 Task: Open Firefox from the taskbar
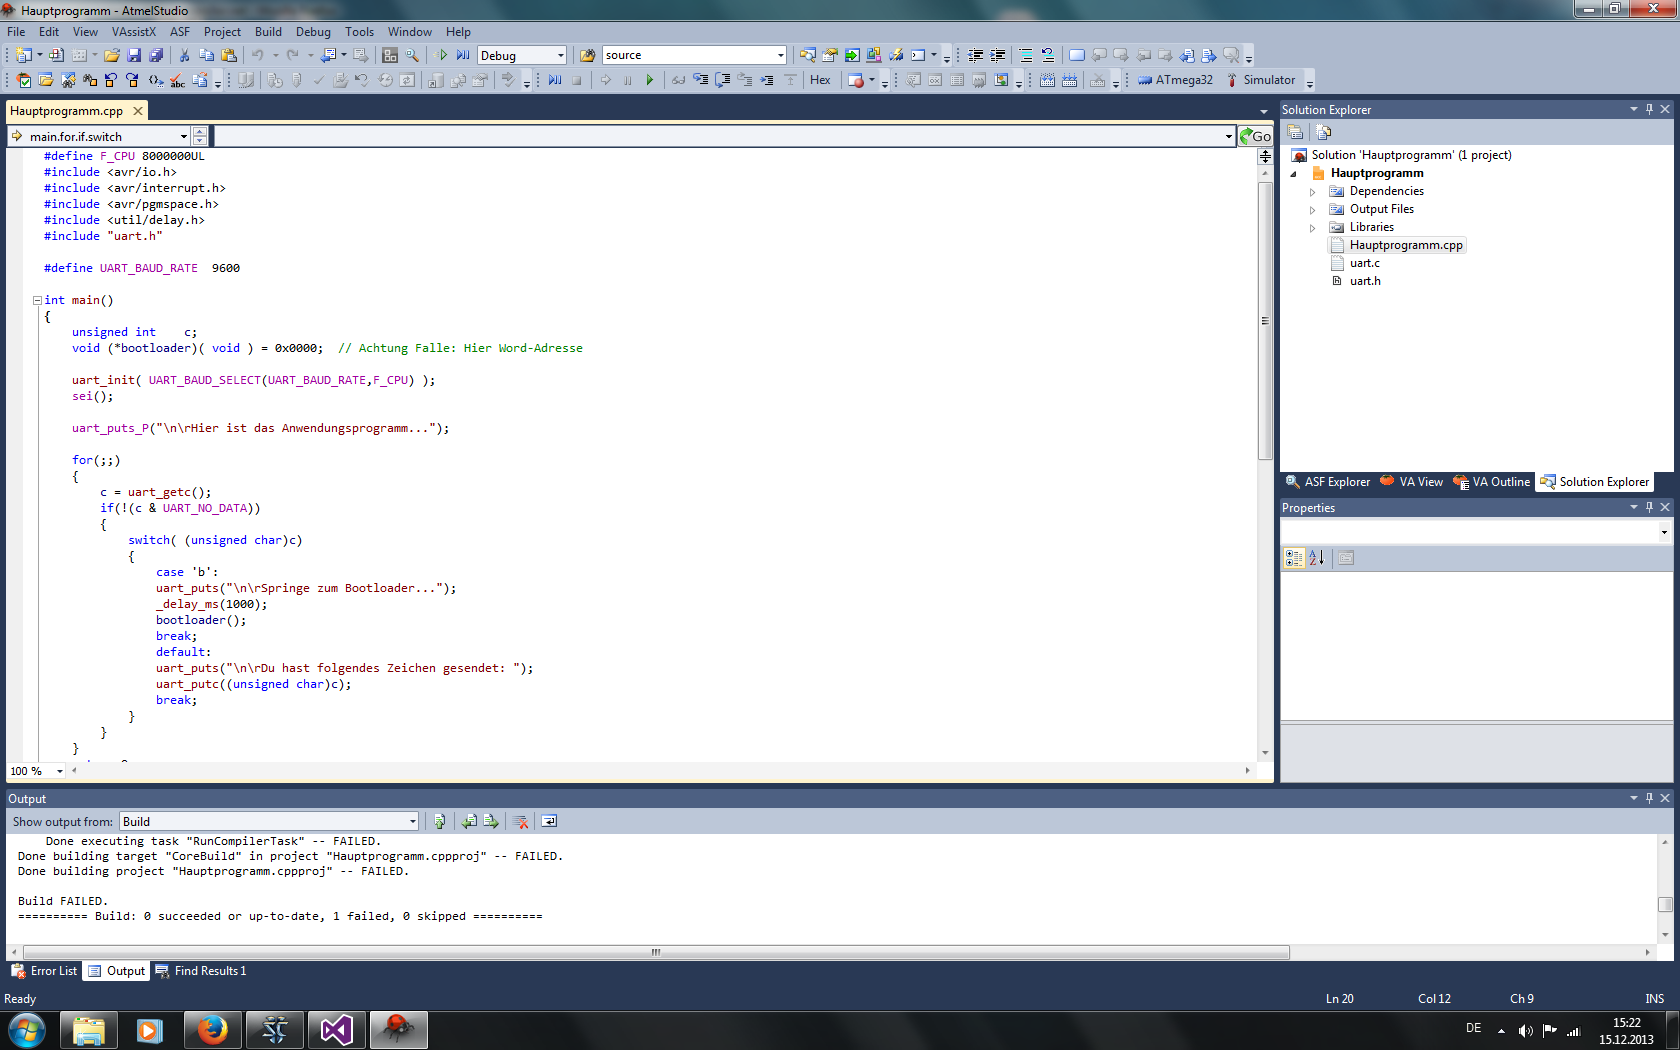(212, 1029)
